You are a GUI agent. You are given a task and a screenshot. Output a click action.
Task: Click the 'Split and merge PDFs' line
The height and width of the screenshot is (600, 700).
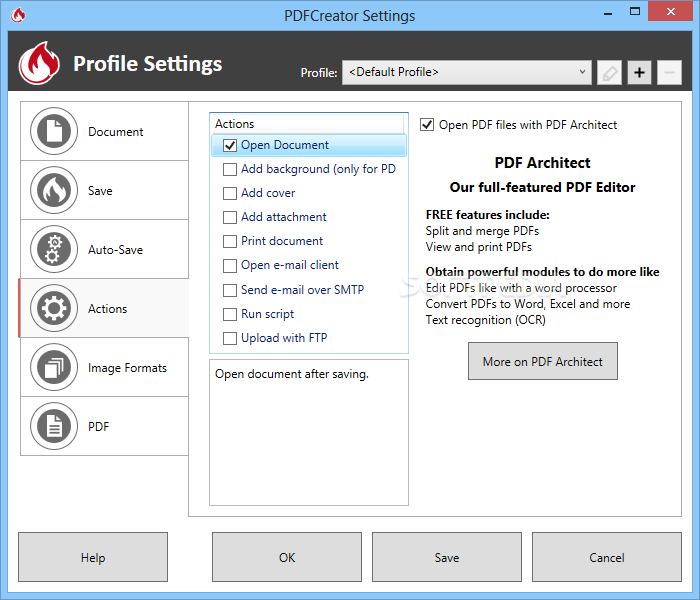(482, 231)
